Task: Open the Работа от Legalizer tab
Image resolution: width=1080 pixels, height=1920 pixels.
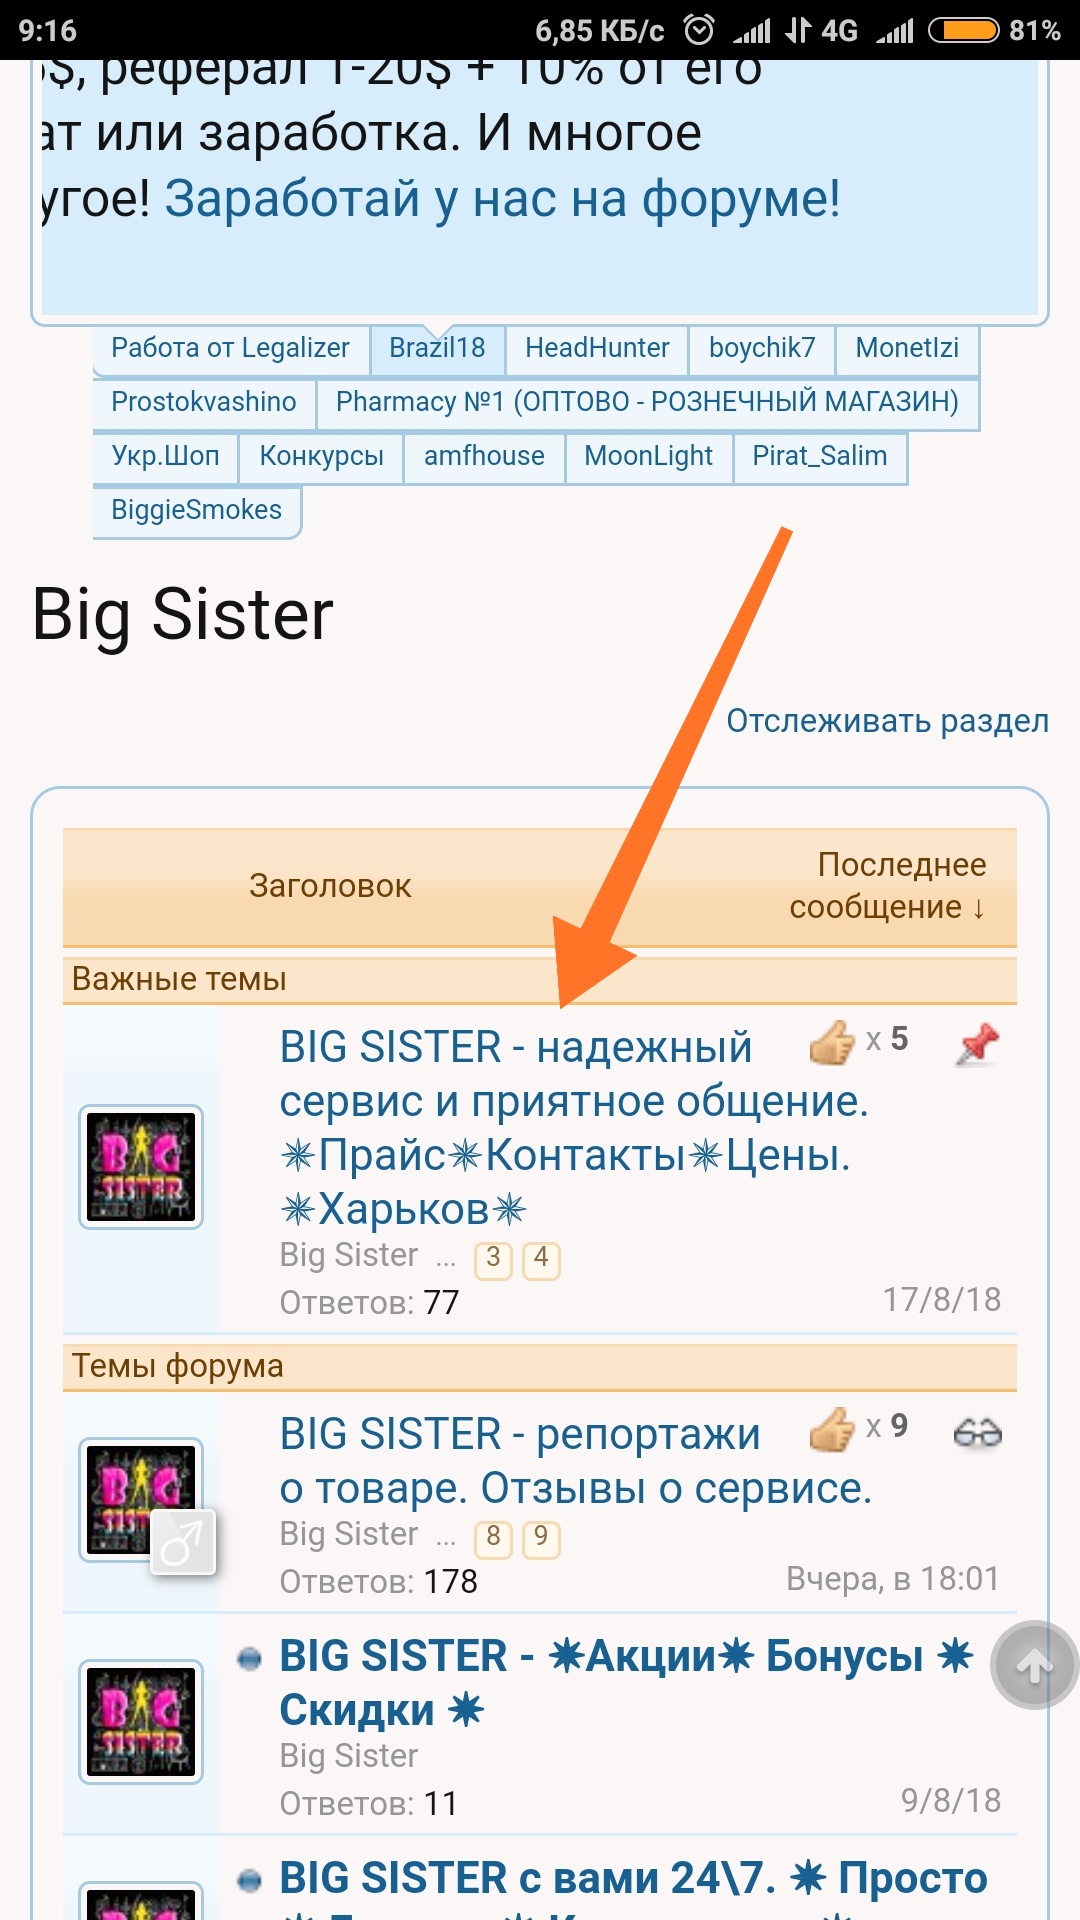Action: tap(230, 348)
